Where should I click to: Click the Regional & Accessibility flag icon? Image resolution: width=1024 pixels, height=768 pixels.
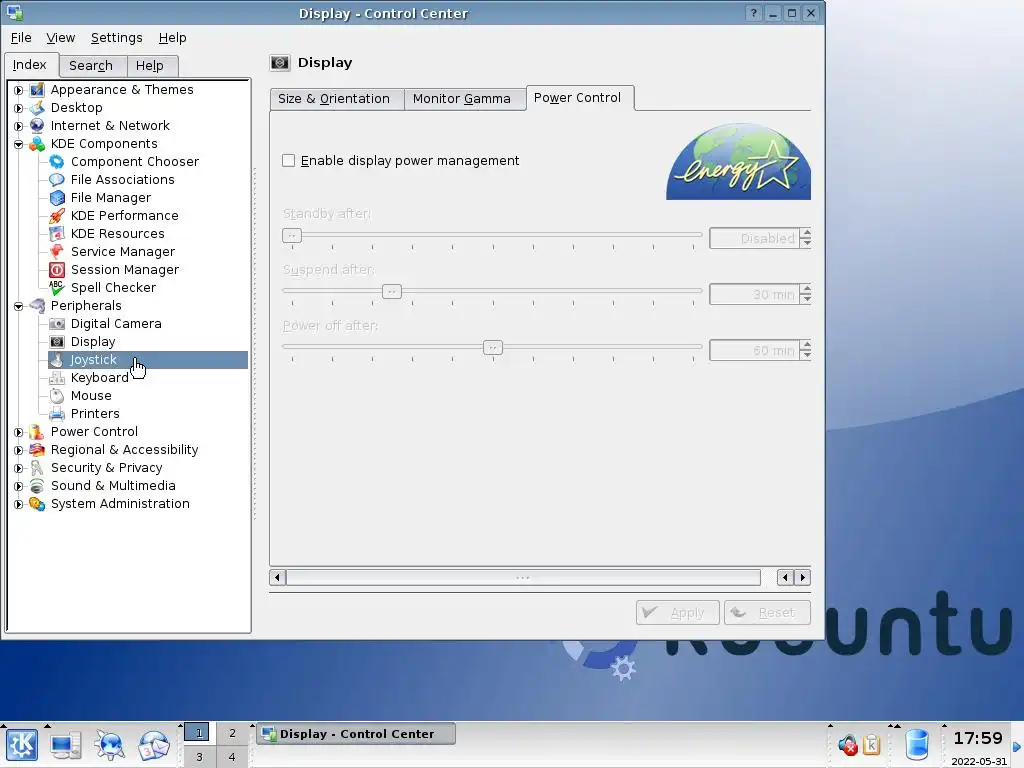tap(37, 450)
